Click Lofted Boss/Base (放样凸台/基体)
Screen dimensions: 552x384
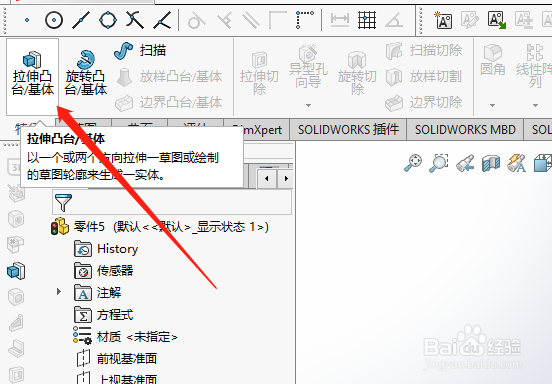click(x=169, y=77)
